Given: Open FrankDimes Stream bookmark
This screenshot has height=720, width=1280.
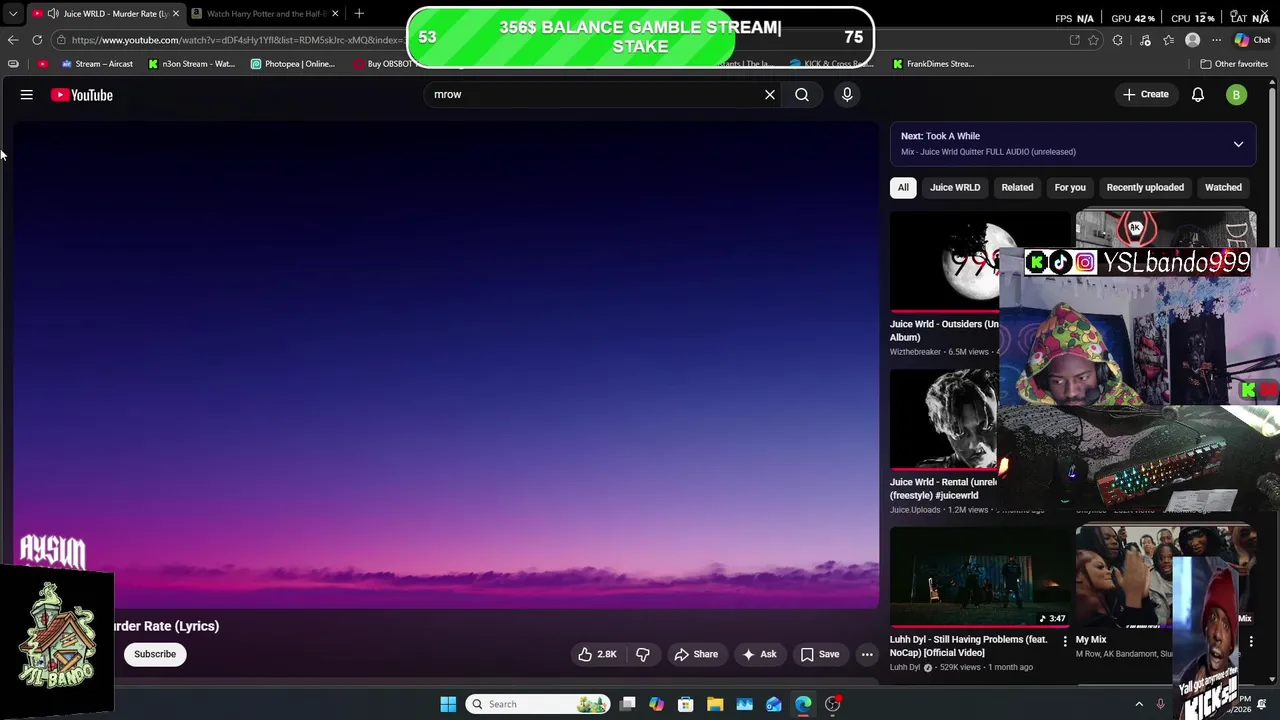Looking at the screenshot, I should click(x=933, y=64).
